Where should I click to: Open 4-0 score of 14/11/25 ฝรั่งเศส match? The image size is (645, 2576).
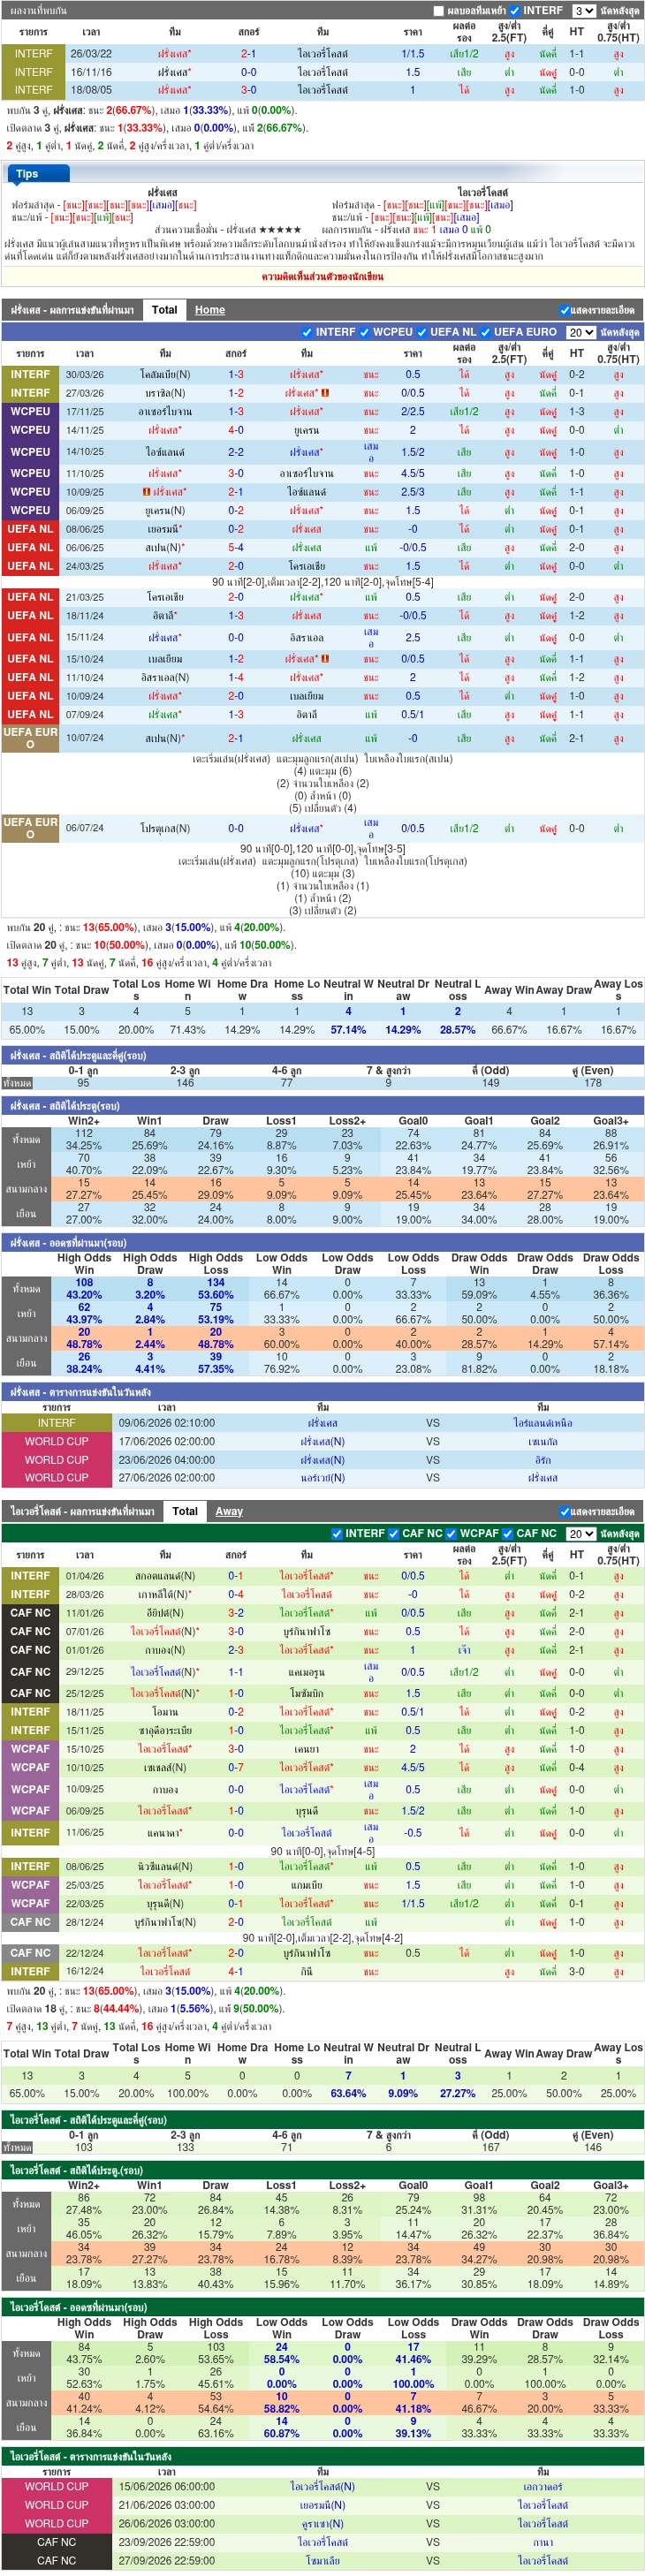click(235, 430)
